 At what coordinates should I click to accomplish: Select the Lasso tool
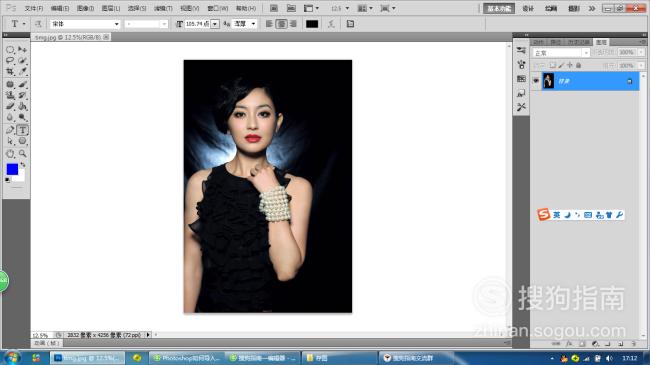(x=10, y=61)
